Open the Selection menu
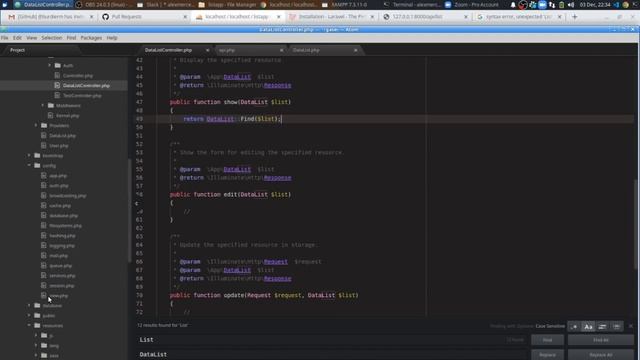 52,38
